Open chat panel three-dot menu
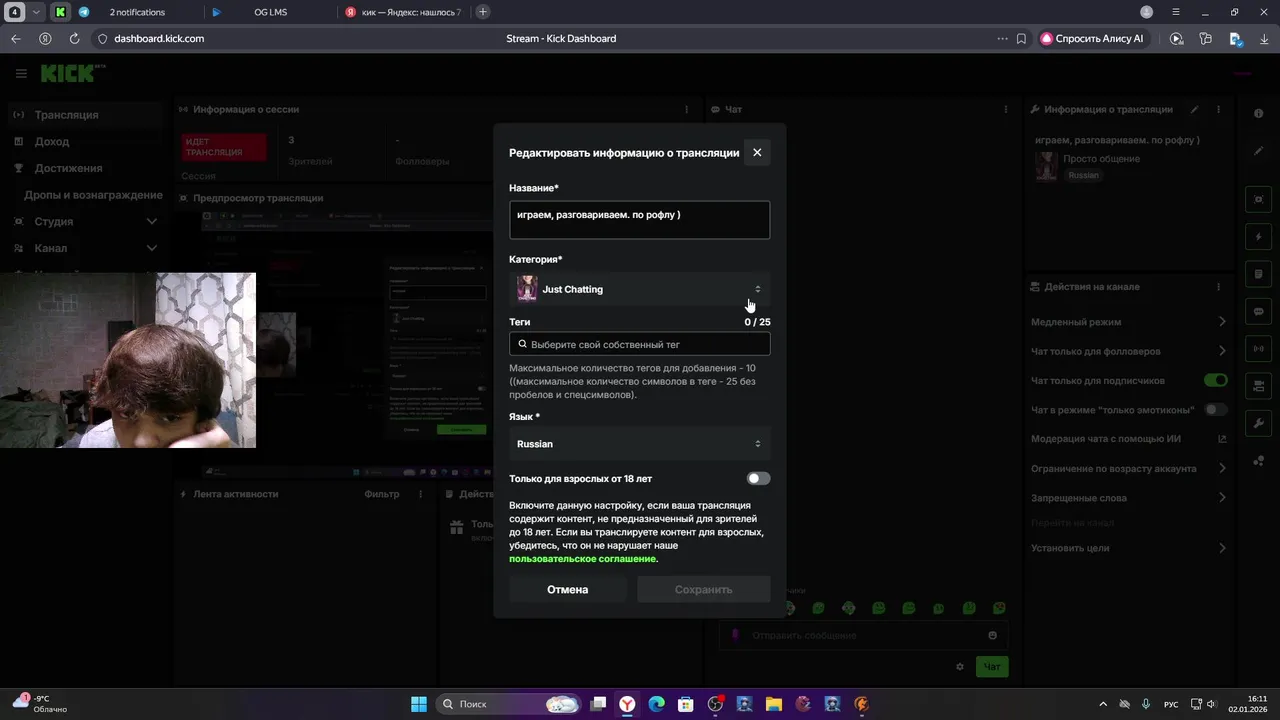Image resolution: width=1280 pixels, height=720 pixels. click(x=1006, y=109)
